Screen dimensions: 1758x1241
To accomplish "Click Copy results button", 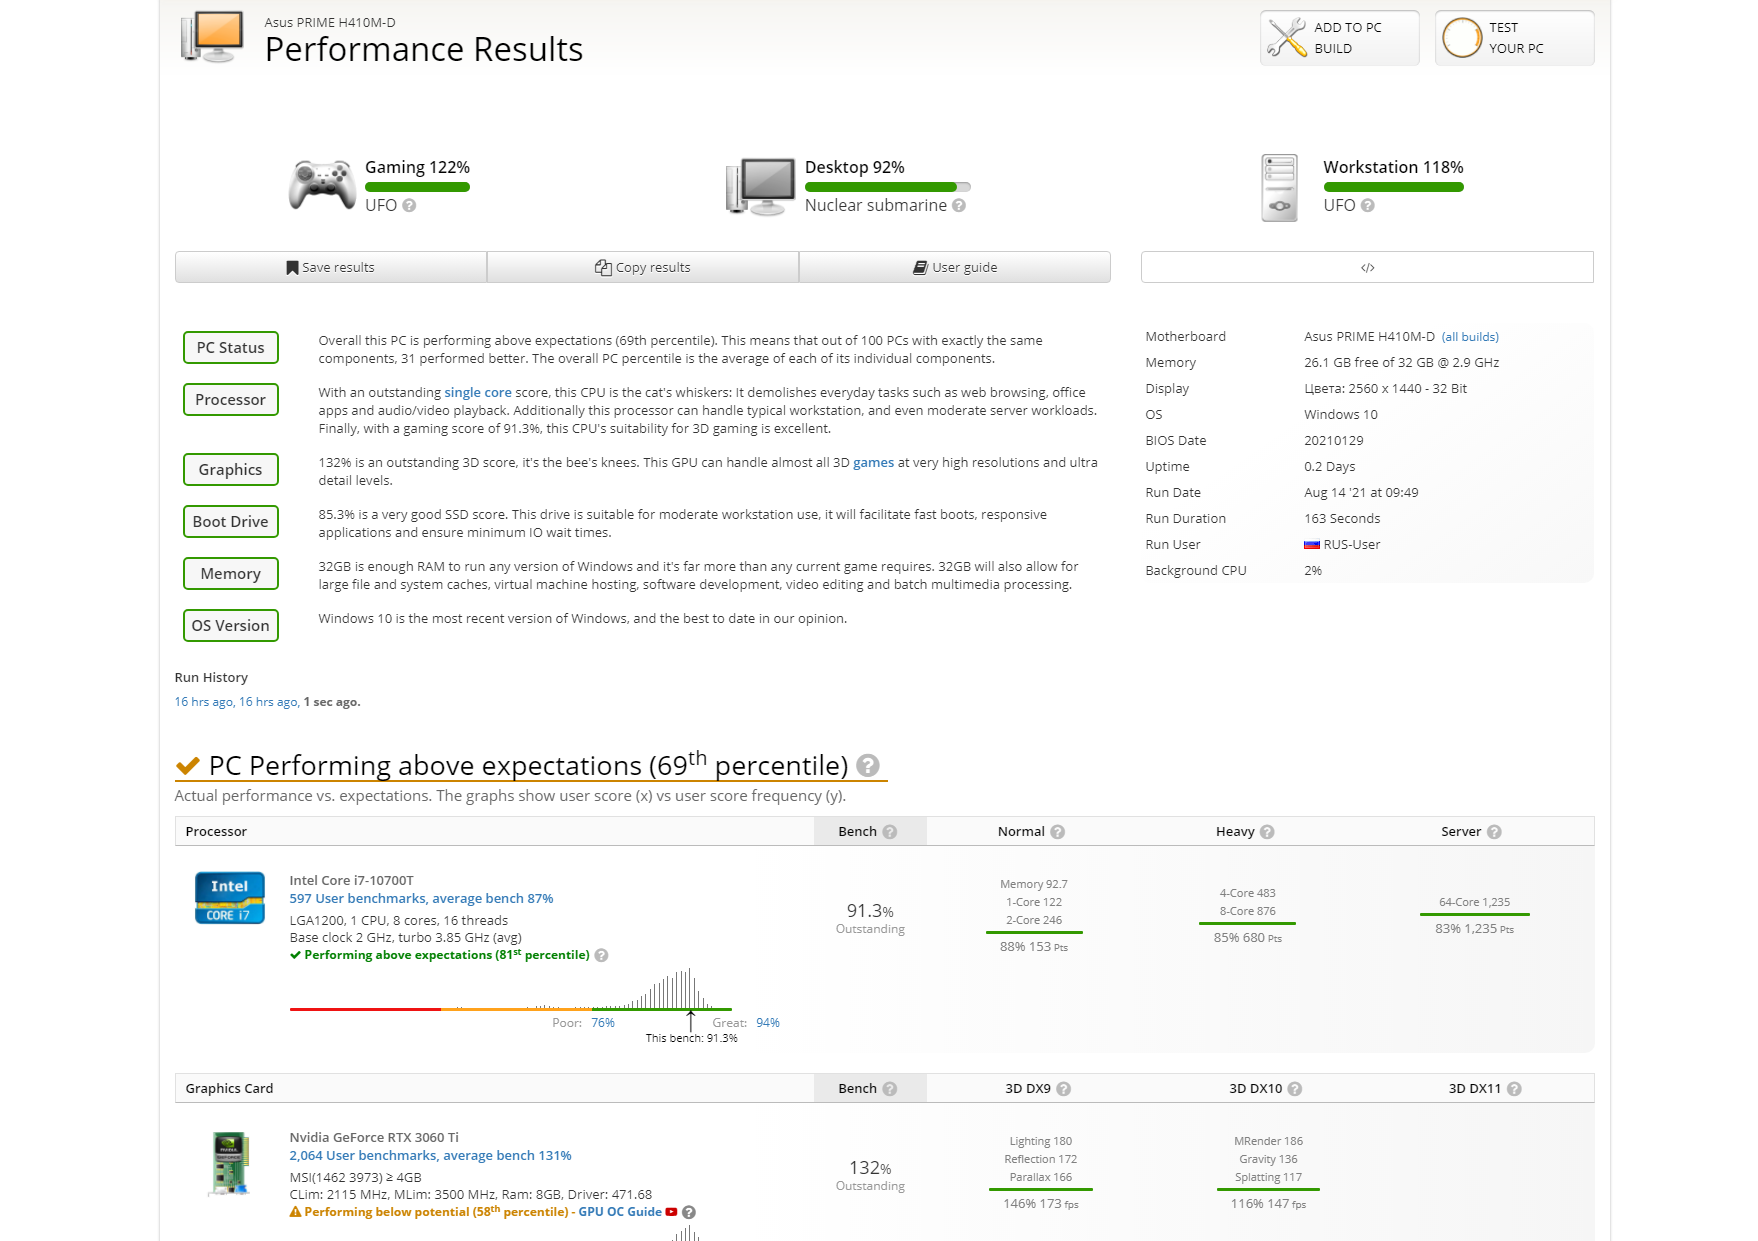I will coord(643,267).
